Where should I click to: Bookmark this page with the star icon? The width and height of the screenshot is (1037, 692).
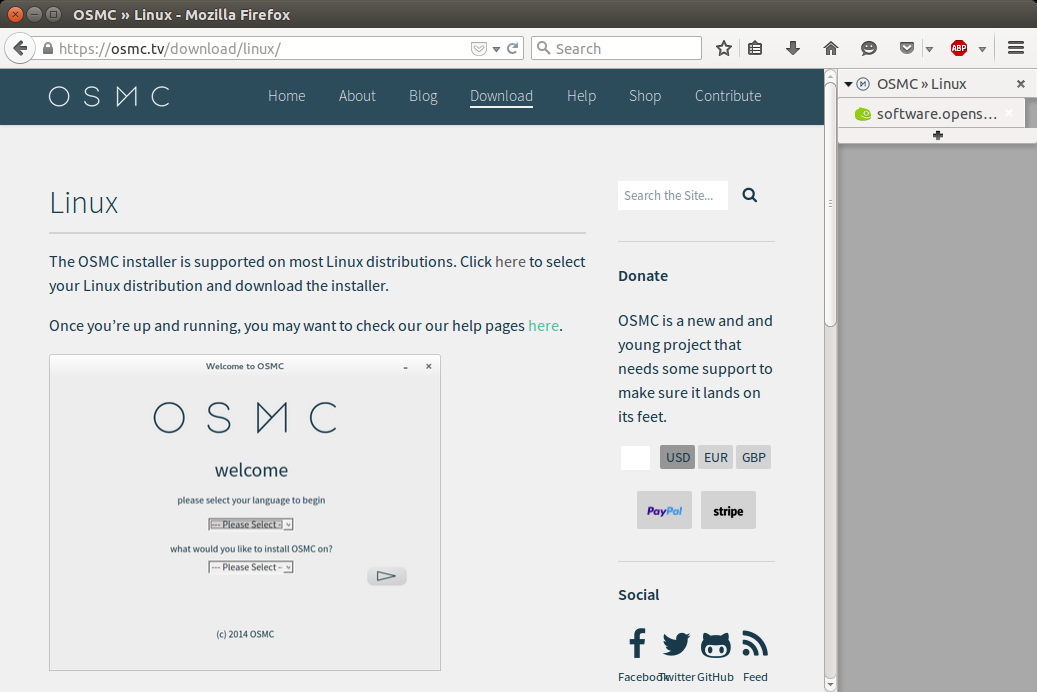click(x=724, y=48)
